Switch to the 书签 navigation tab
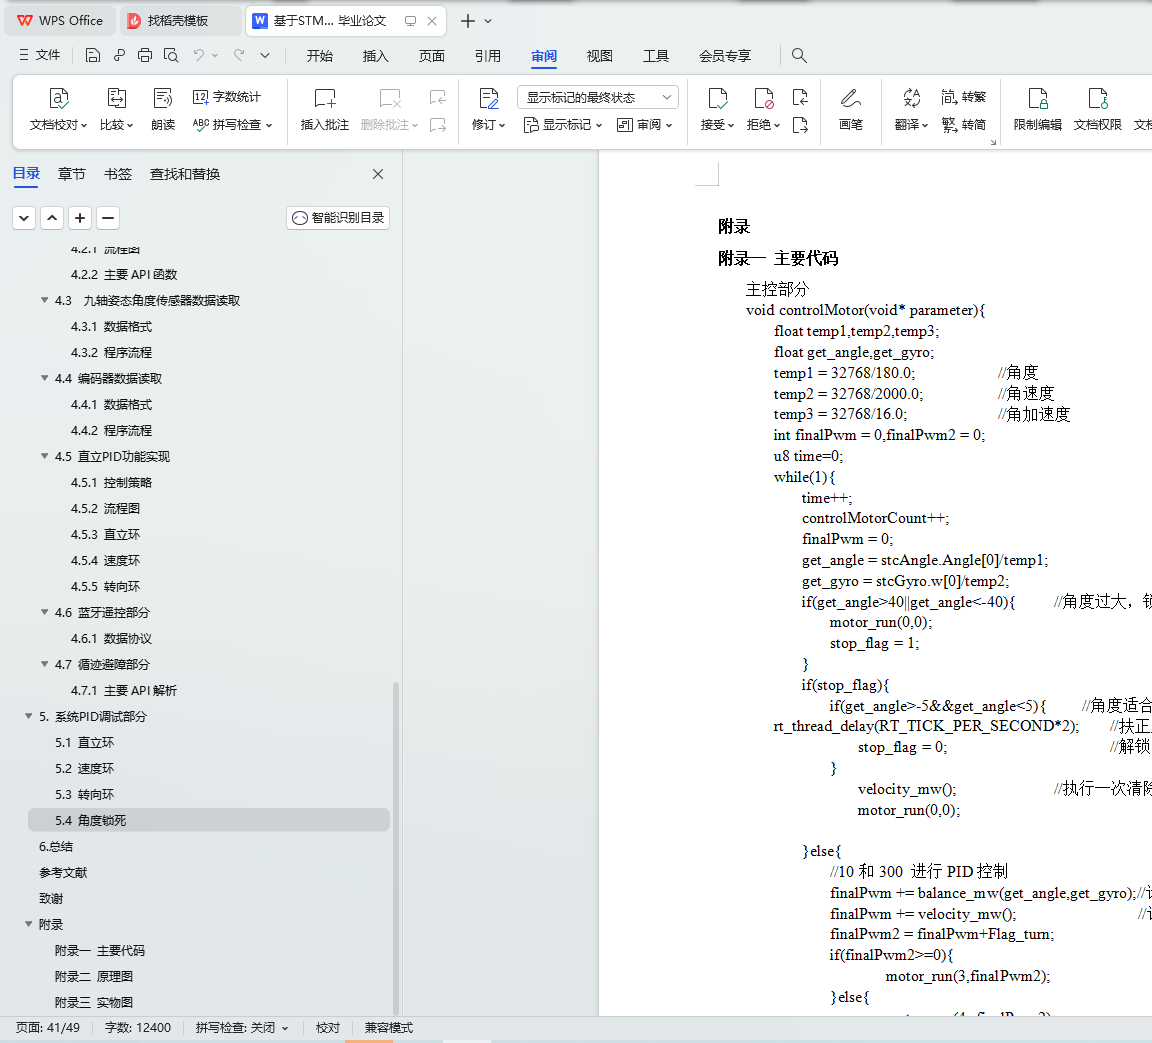This screenshot has width=1152, height=1043. 118,174
